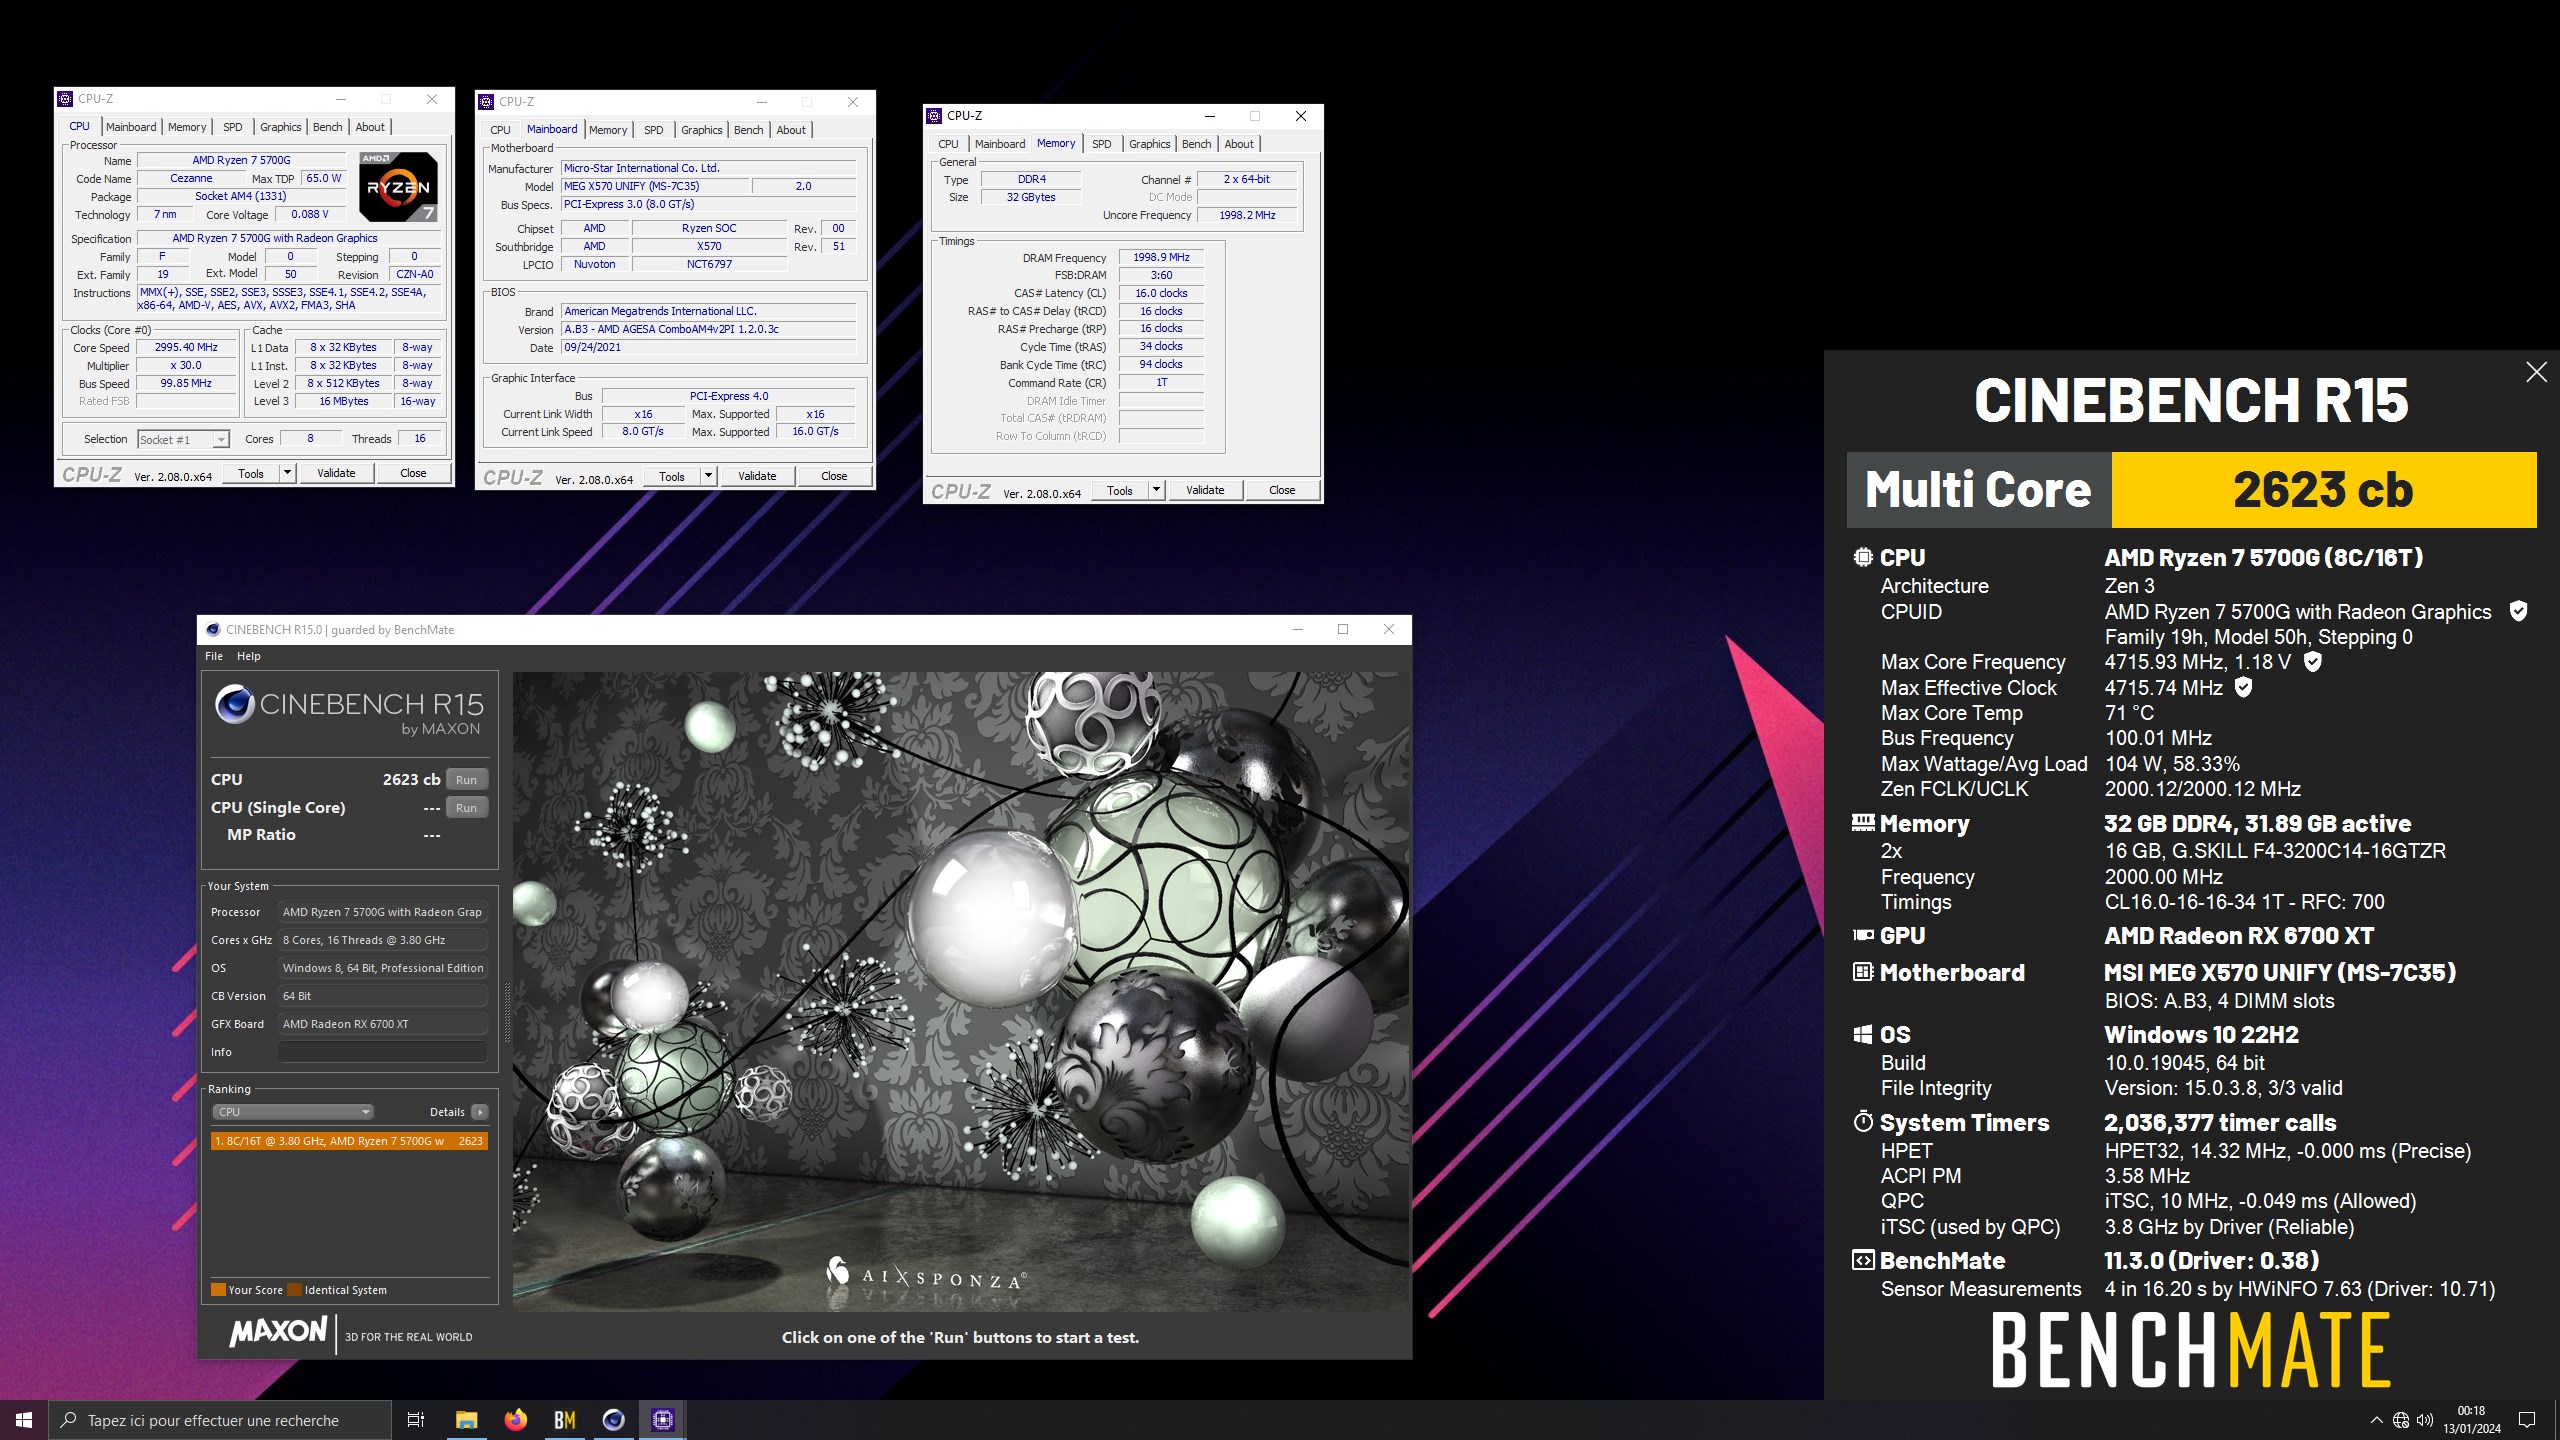The height and width of the screenshot is (1440, 2560).
Task: Click the BenchMate version icon in the panel
Action: [1862, 1260]
